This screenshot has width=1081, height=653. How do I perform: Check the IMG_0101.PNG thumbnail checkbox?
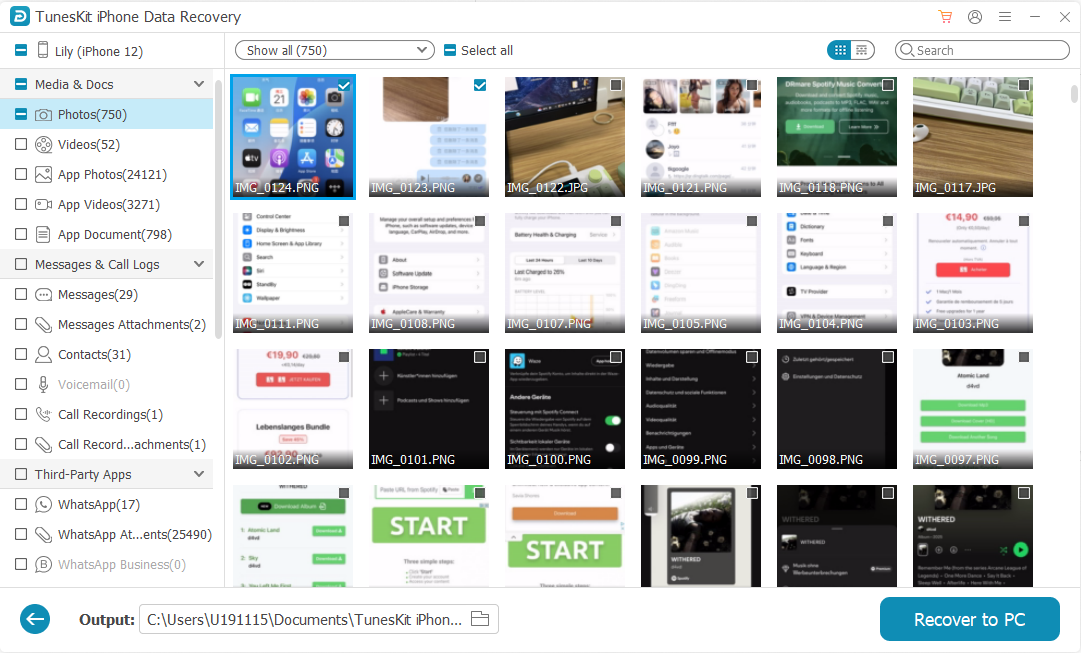[480, 357]
